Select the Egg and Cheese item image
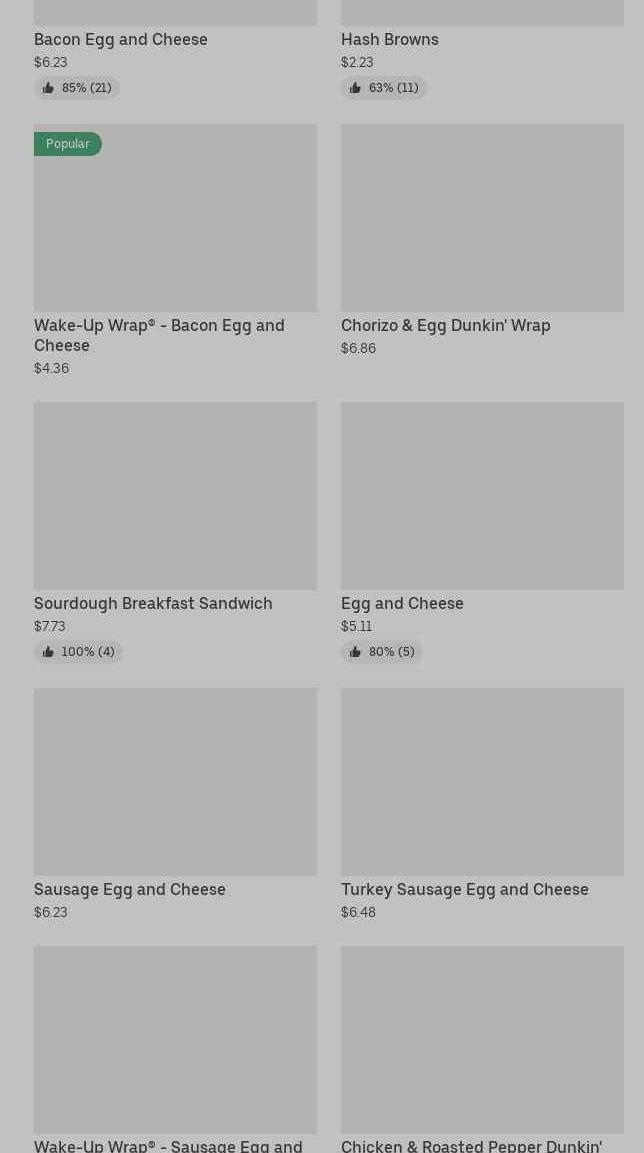This screenshot has width=644, height=1153. pos(482,496)
